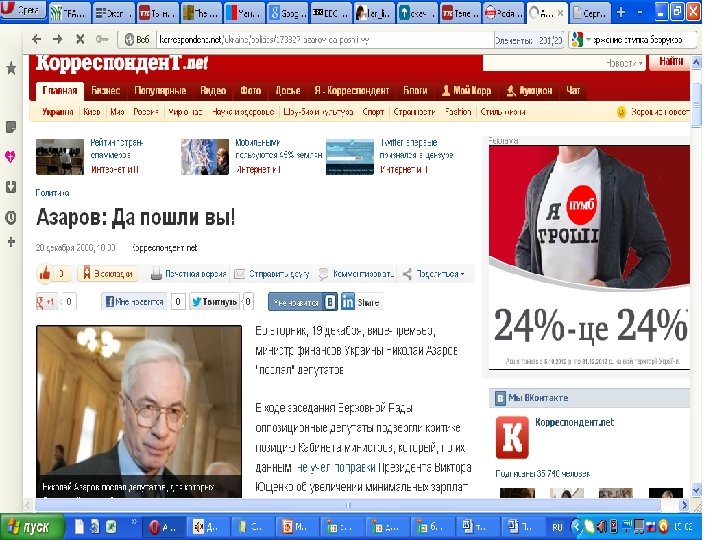Image resolution: width=720 pixels, height=540 pixels.
Task: Open the search category 'Новости' dropdown
Action: pos(624,63)
